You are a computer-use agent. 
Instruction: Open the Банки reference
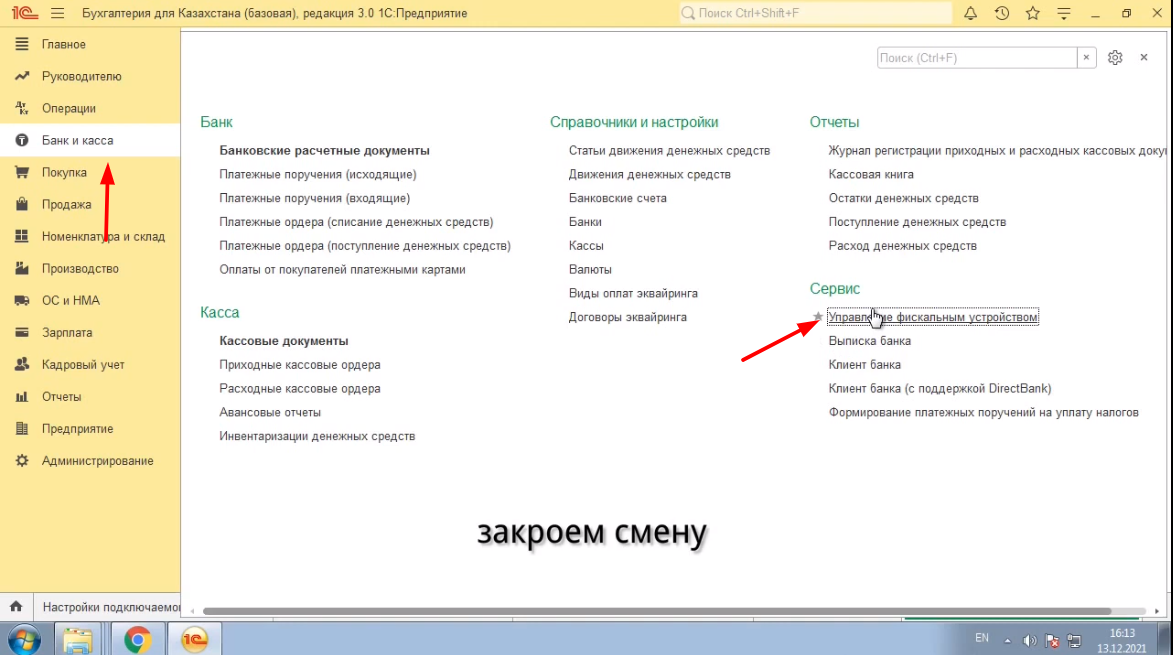[x=585, y=222]
